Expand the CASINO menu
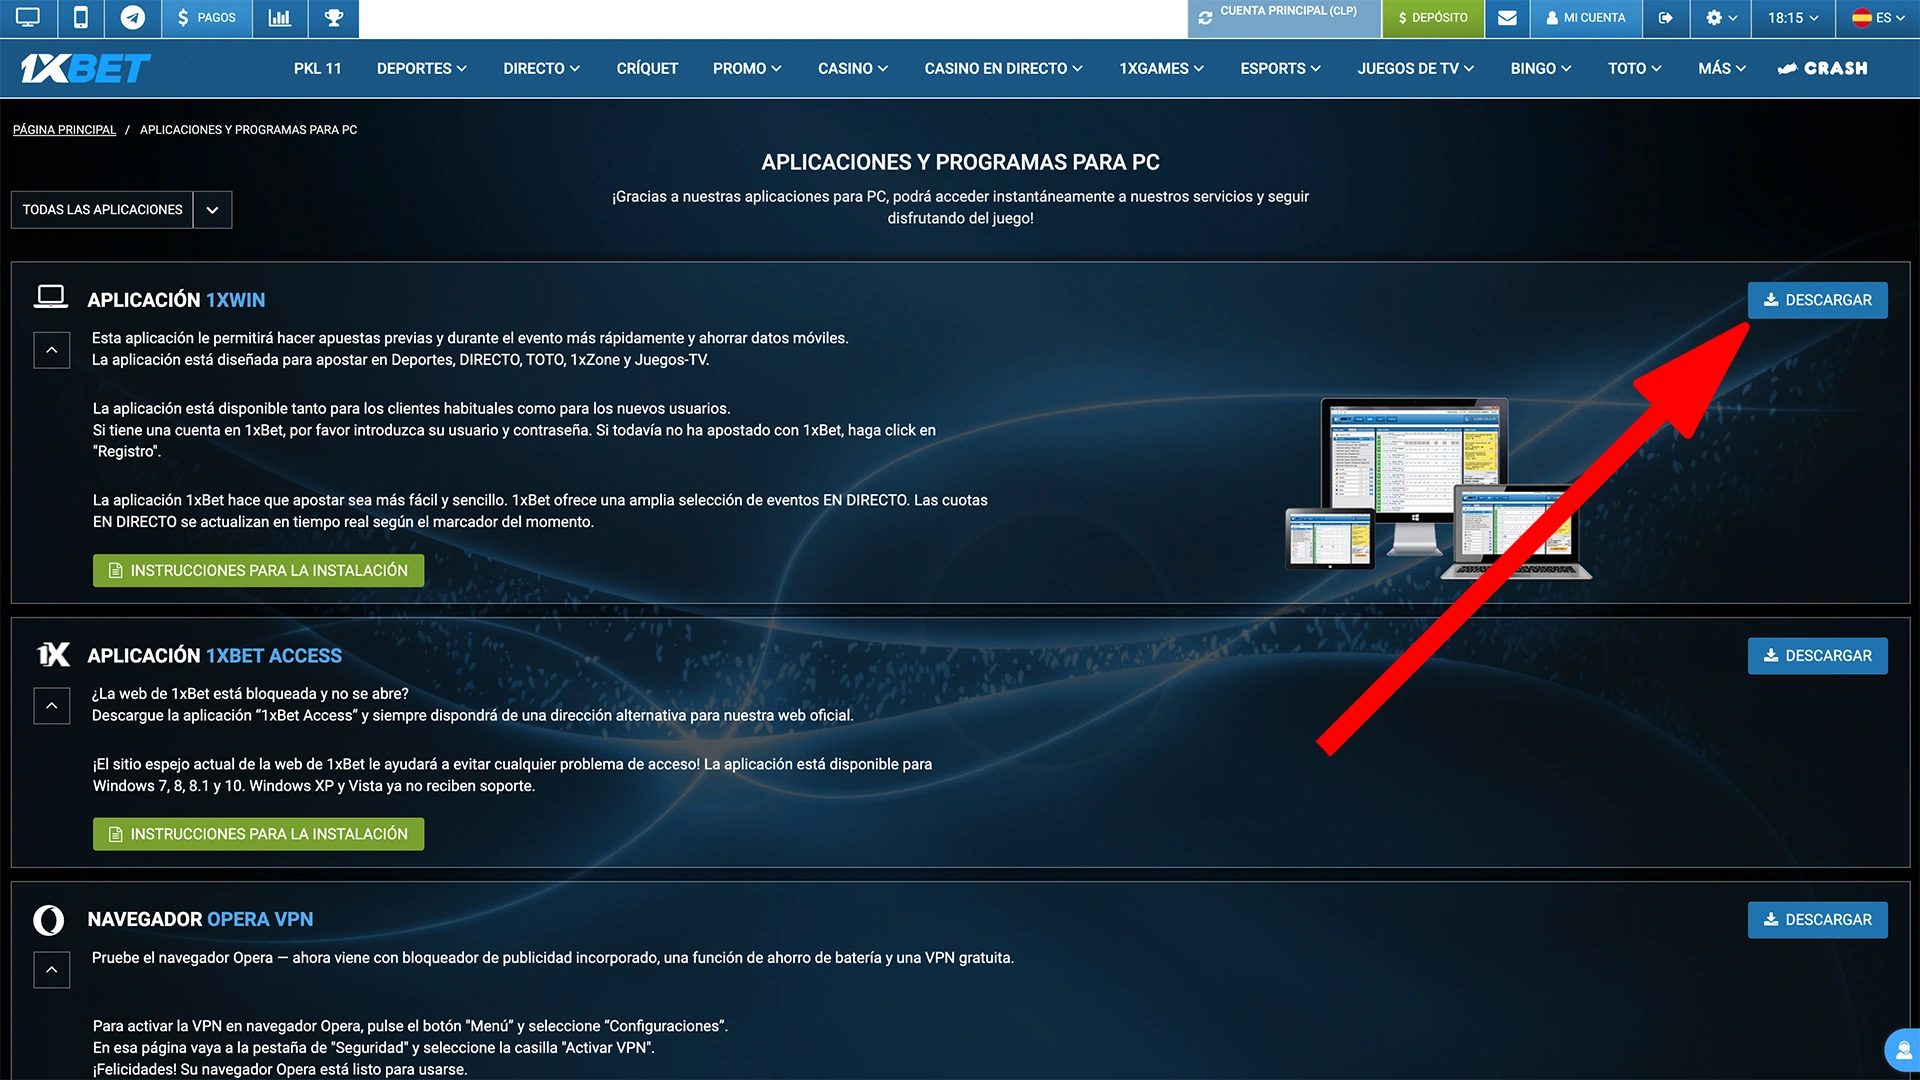 (853, 68)
